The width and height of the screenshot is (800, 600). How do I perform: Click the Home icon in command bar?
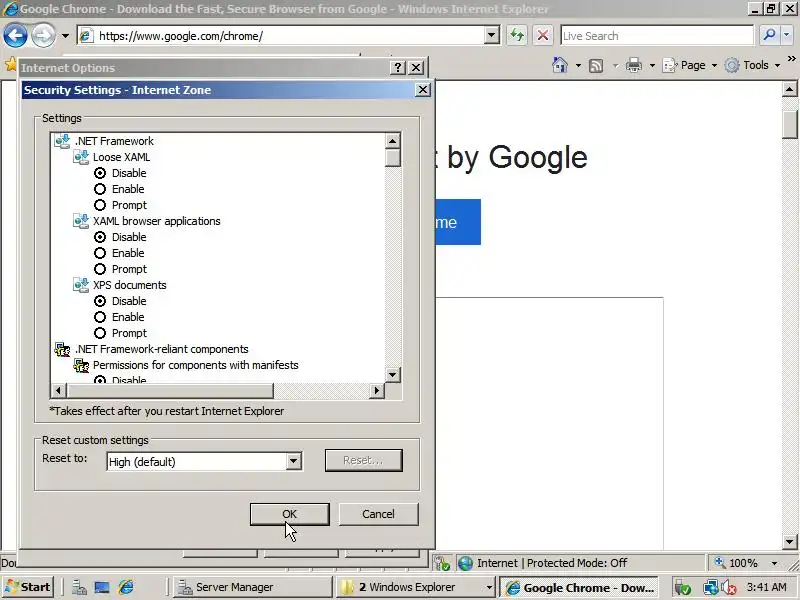pyautogui.click(x=560, y=65)
